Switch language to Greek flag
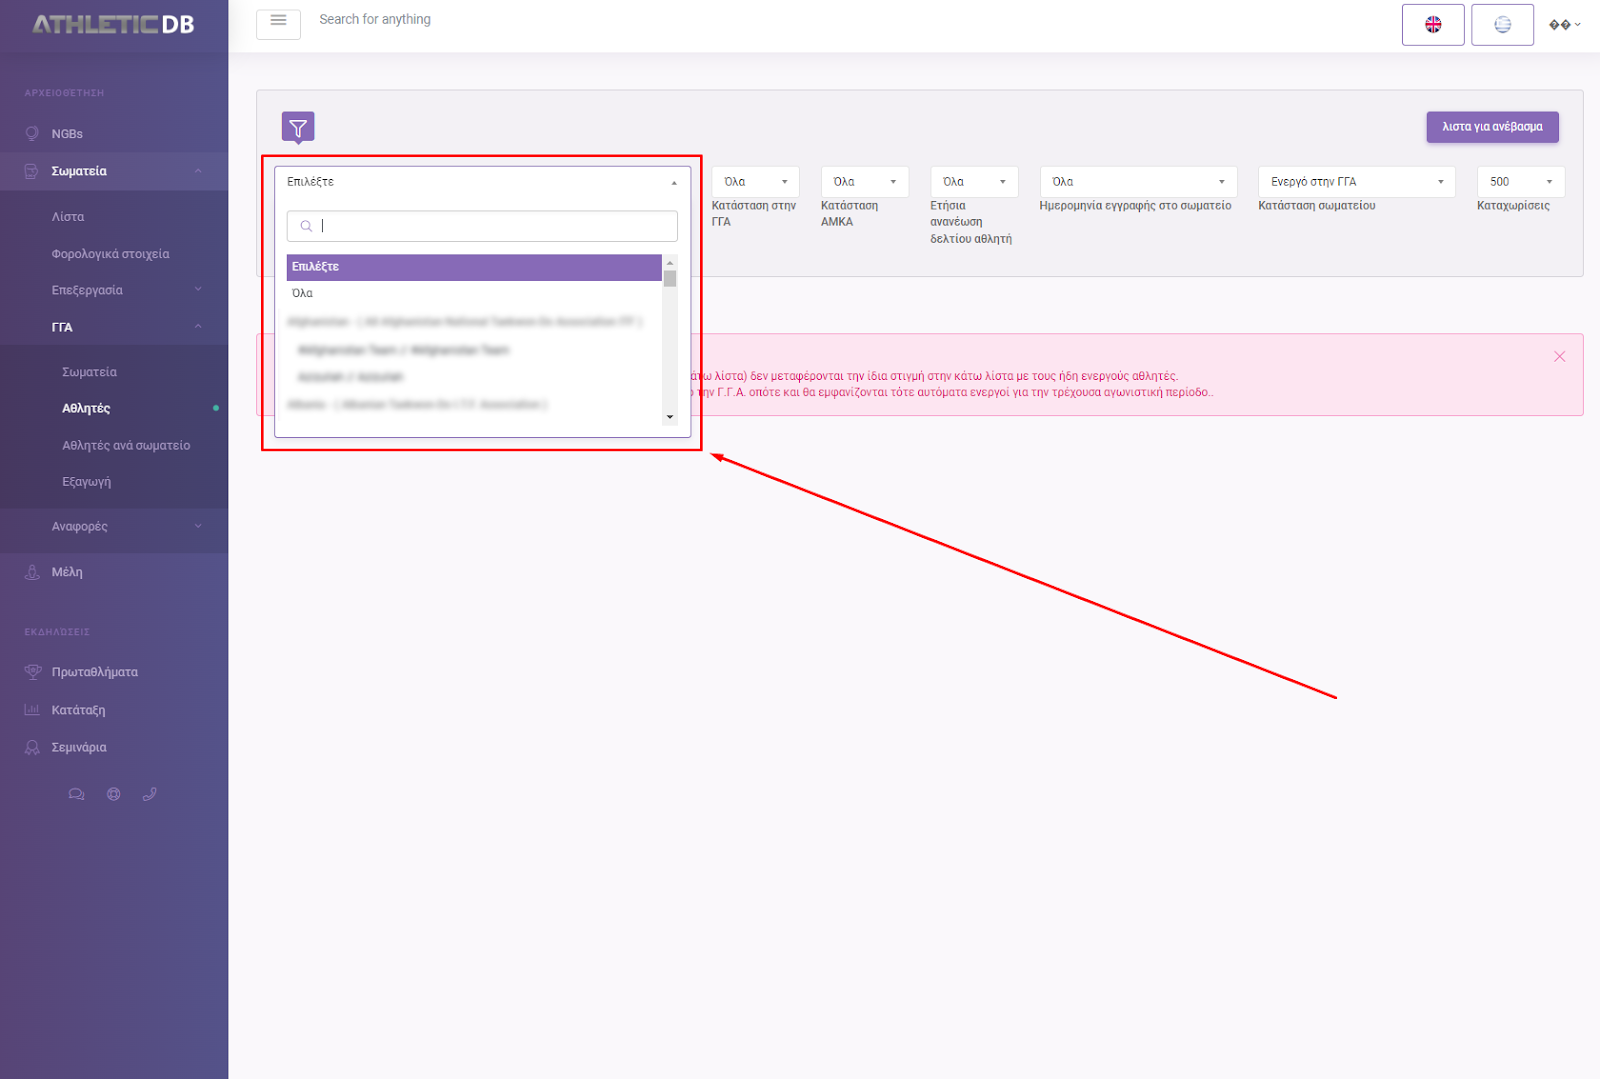Image resolution: width=1600 pixels, height=1079 pixels. (1502, 25)
